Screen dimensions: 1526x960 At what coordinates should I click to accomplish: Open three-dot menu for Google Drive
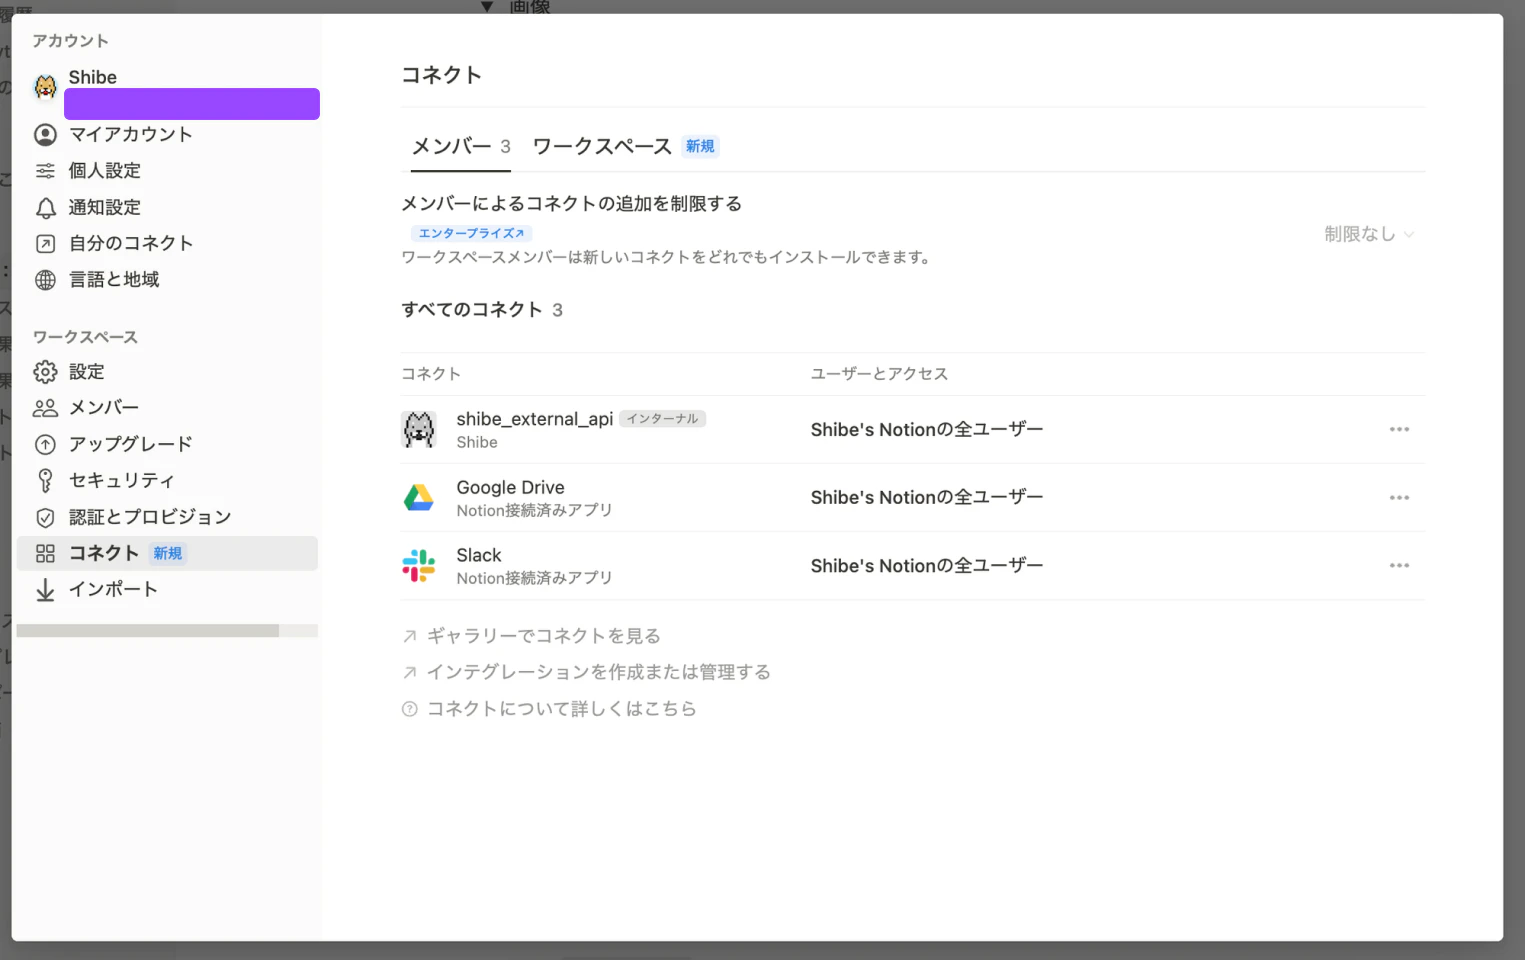1399,497
